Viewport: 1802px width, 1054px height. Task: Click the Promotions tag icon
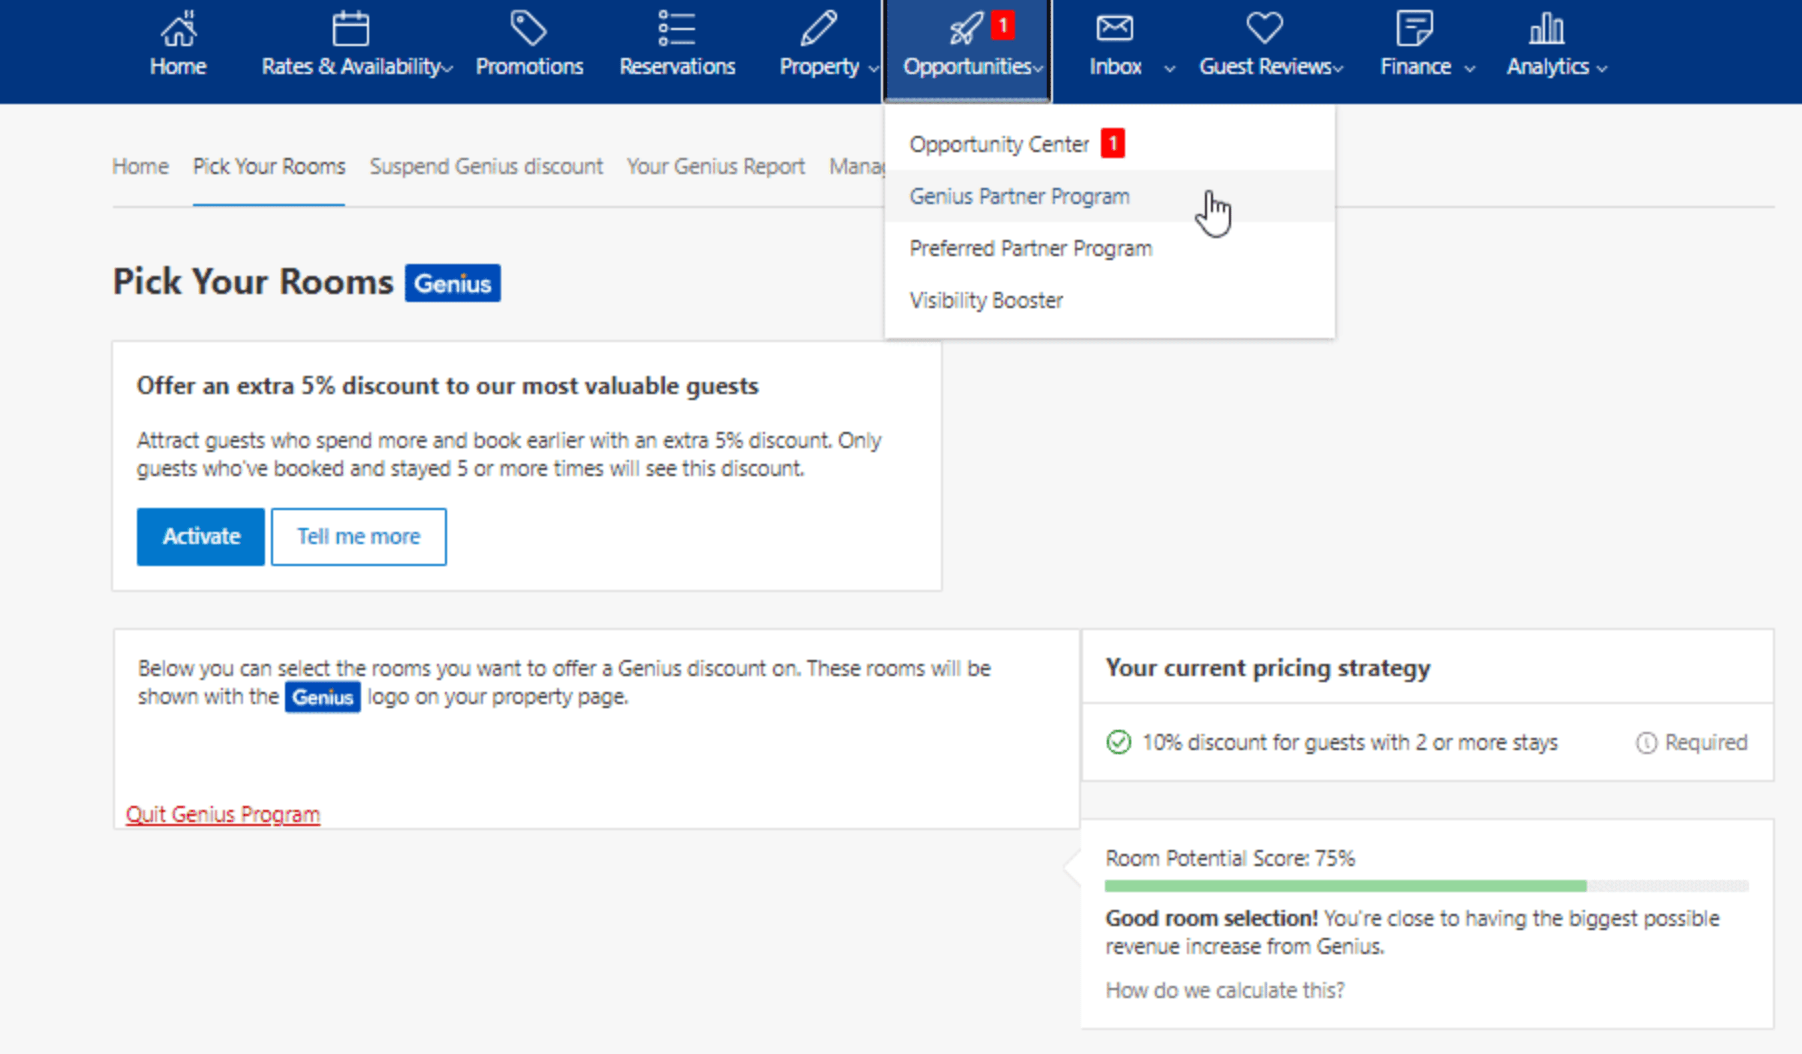[529, 26]
